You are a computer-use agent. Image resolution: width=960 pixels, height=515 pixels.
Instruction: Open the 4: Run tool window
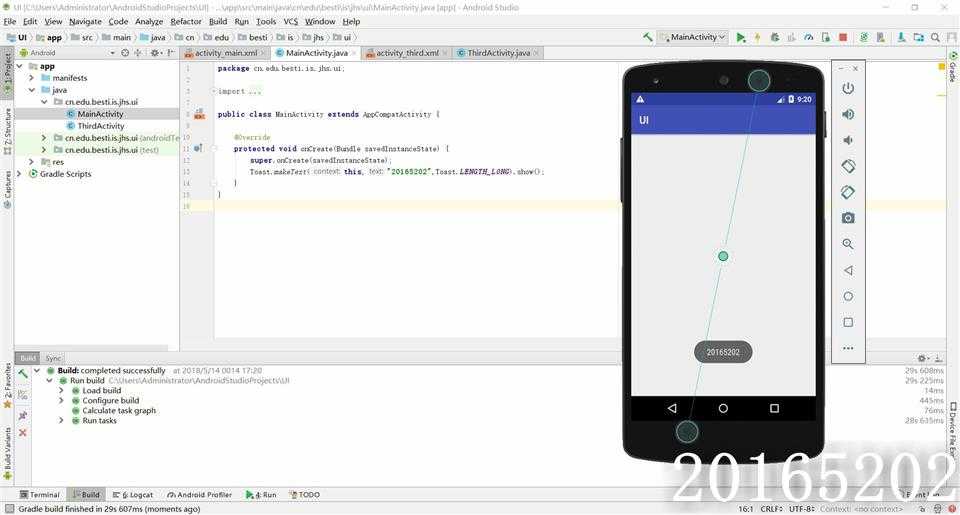tap(261, 495)
